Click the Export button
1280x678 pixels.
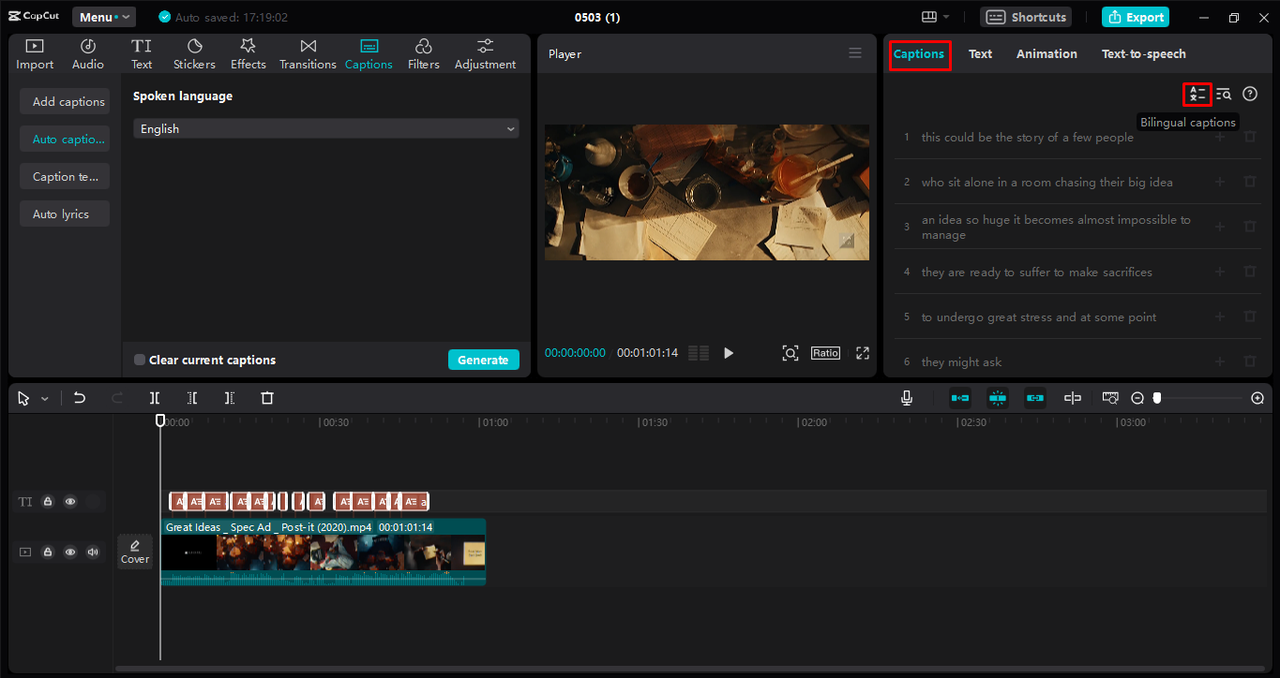point(1135,17)
